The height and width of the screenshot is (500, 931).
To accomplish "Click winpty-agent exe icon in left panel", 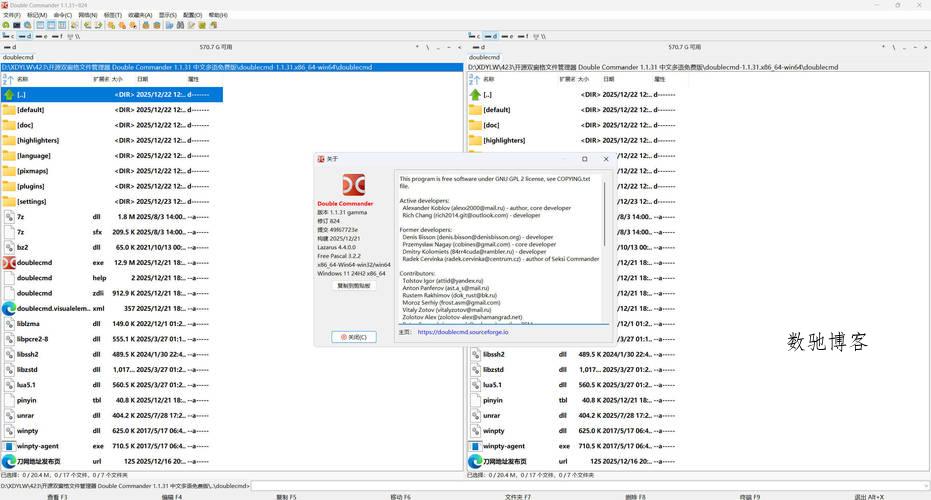I will (x=9, y=446).
